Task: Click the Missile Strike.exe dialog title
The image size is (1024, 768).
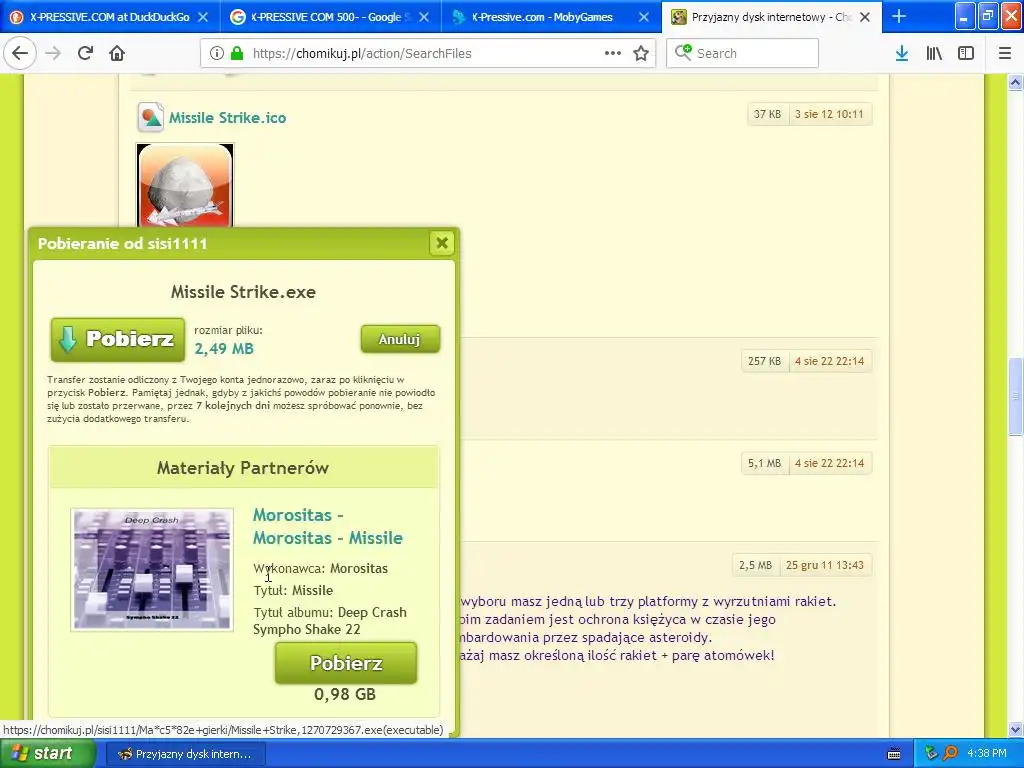Action: 243,292
